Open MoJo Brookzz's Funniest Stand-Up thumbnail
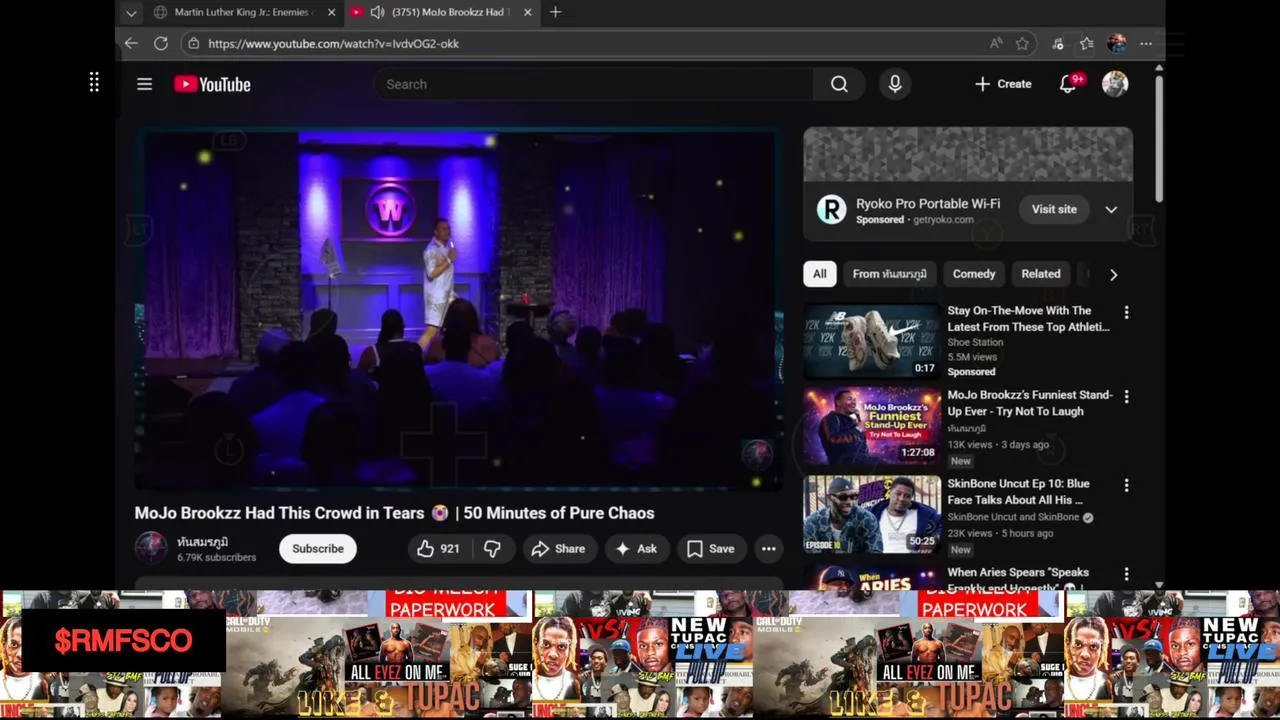The width and height of the screenshot is (1280, 720). click(x=871, y=426)
